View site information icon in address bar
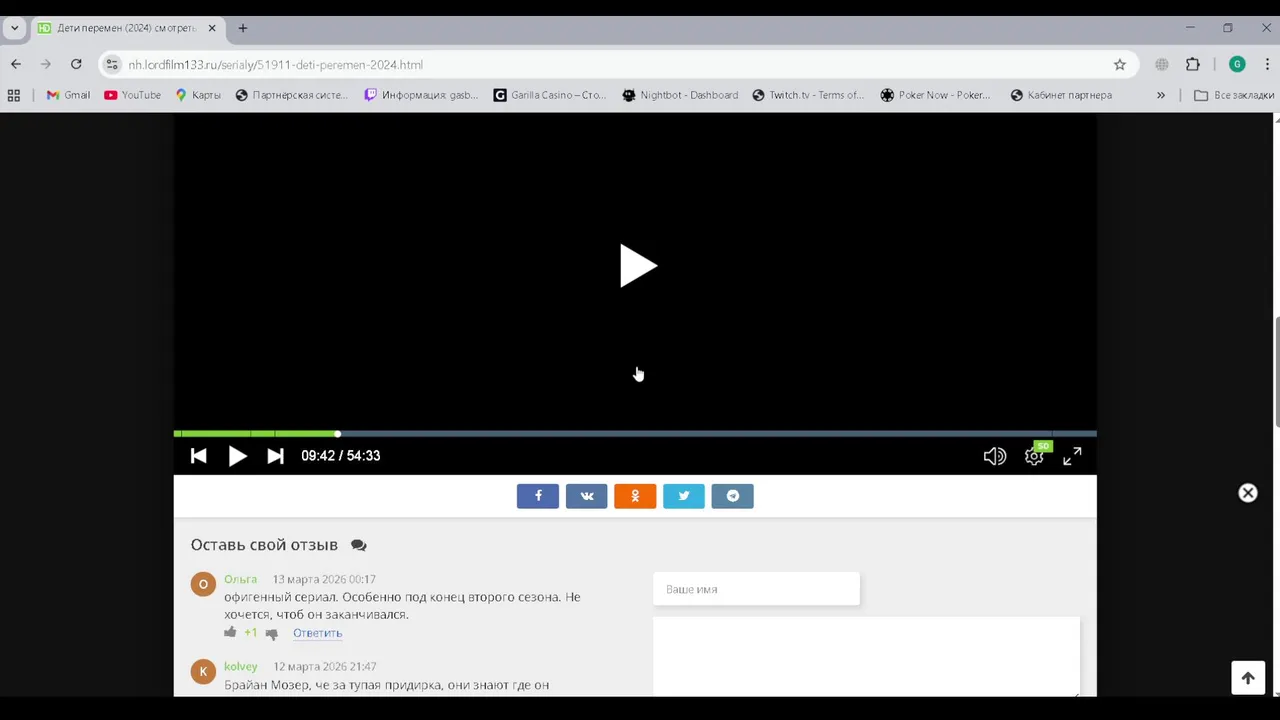Screen dimensions: 1280x720 [x=112, y=64]
